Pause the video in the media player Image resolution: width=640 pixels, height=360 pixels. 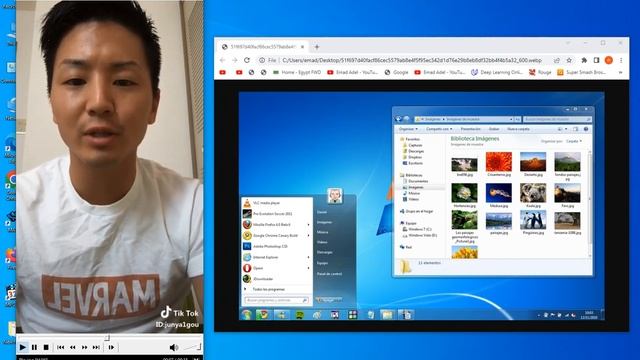(x=34, y=347)
